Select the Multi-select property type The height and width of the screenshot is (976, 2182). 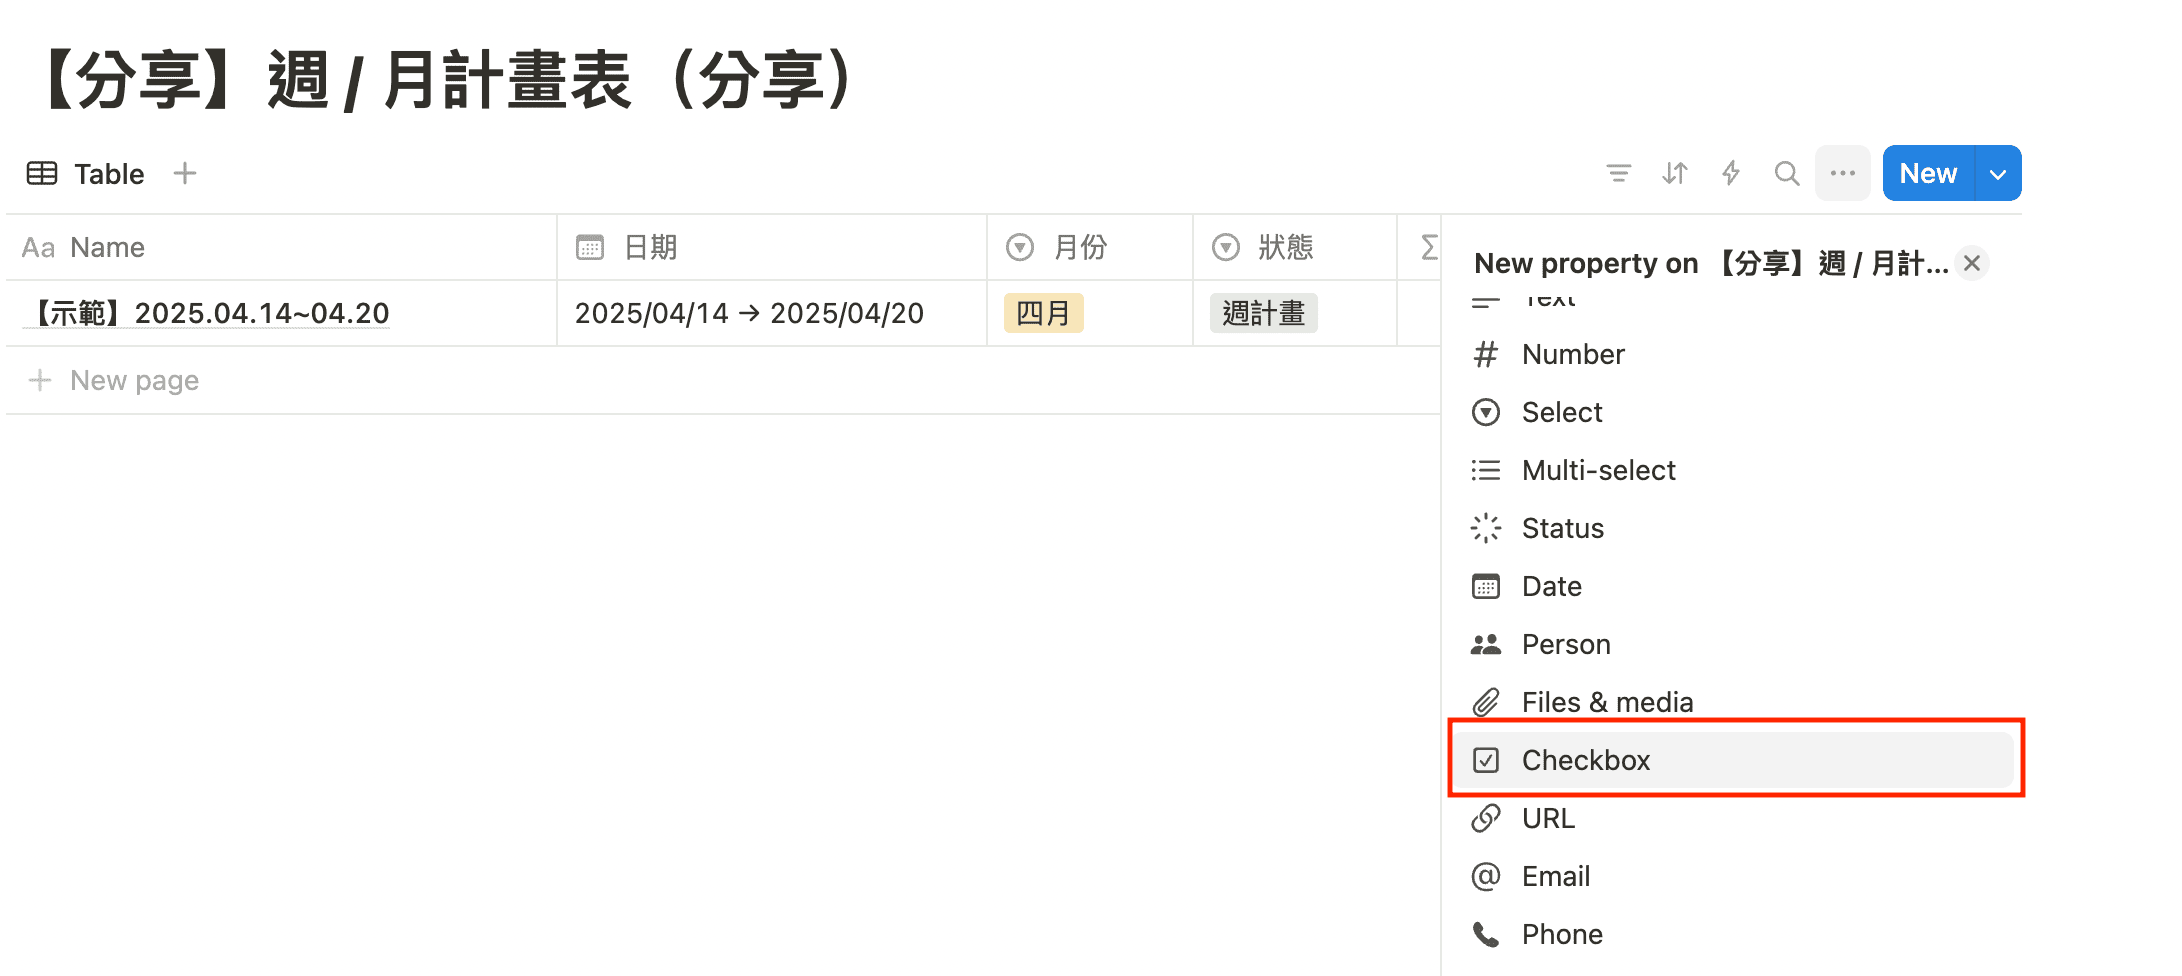point(1598,470)
